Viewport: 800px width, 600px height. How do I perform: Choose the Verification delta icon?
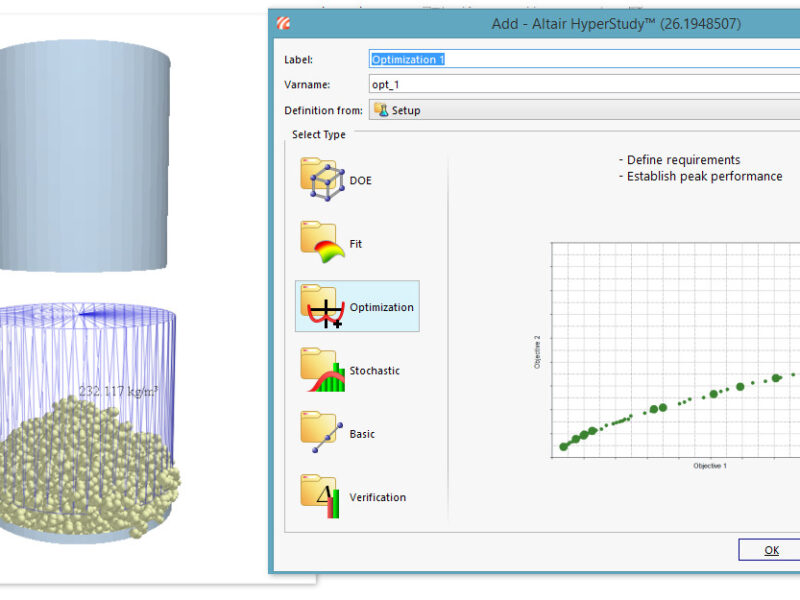(x=320, y=496)
